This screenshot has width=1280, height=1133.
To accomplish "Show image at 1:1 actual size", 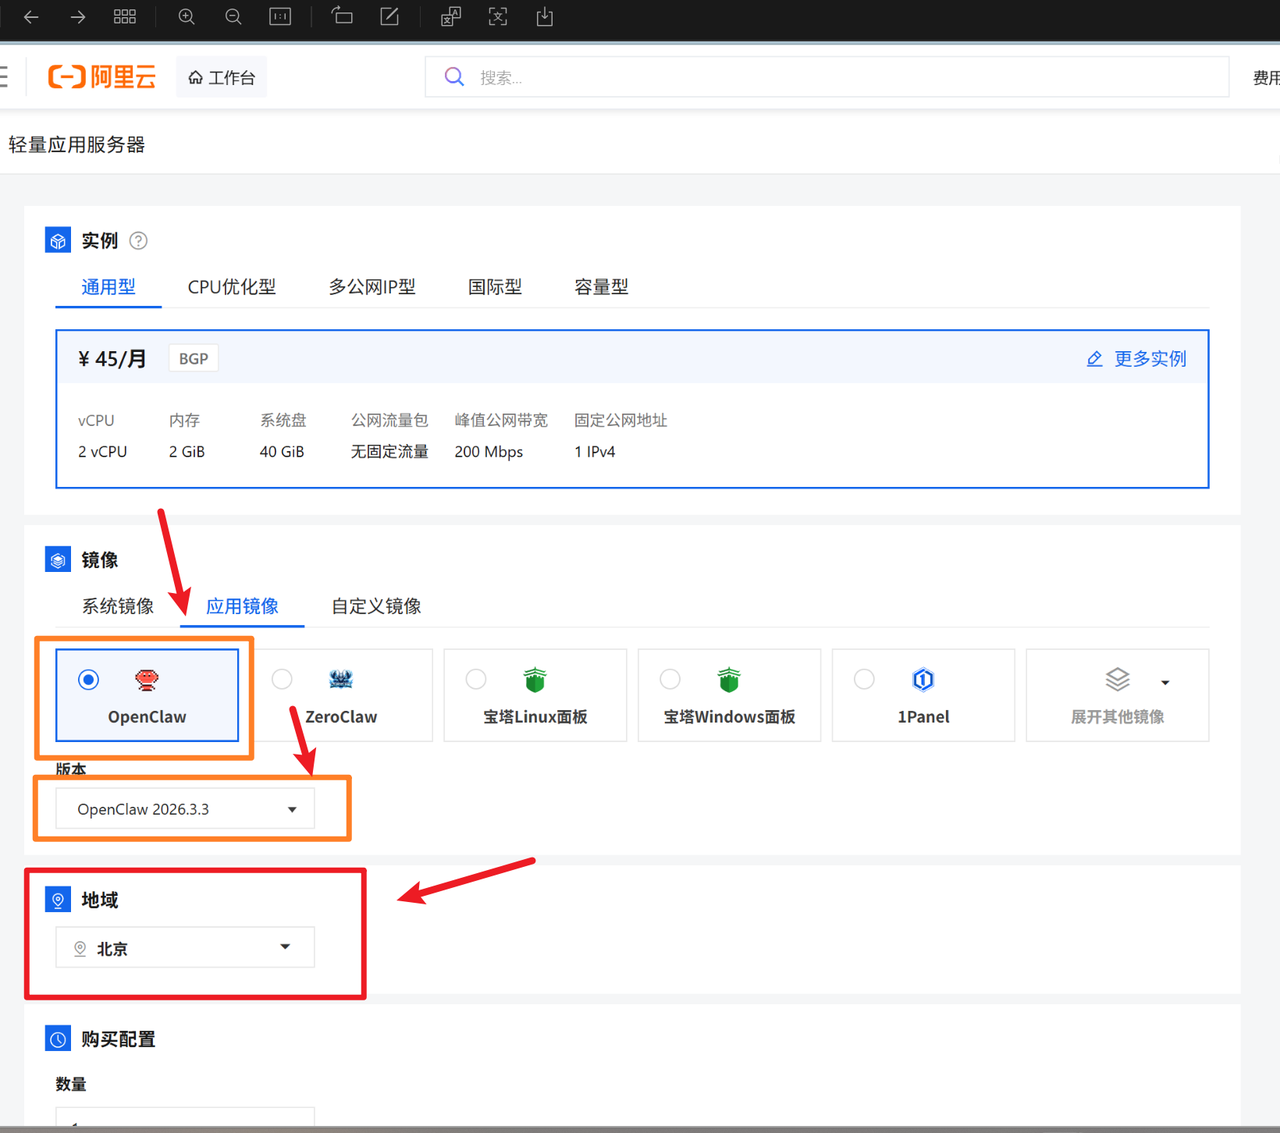I will (x=280, y=17).
